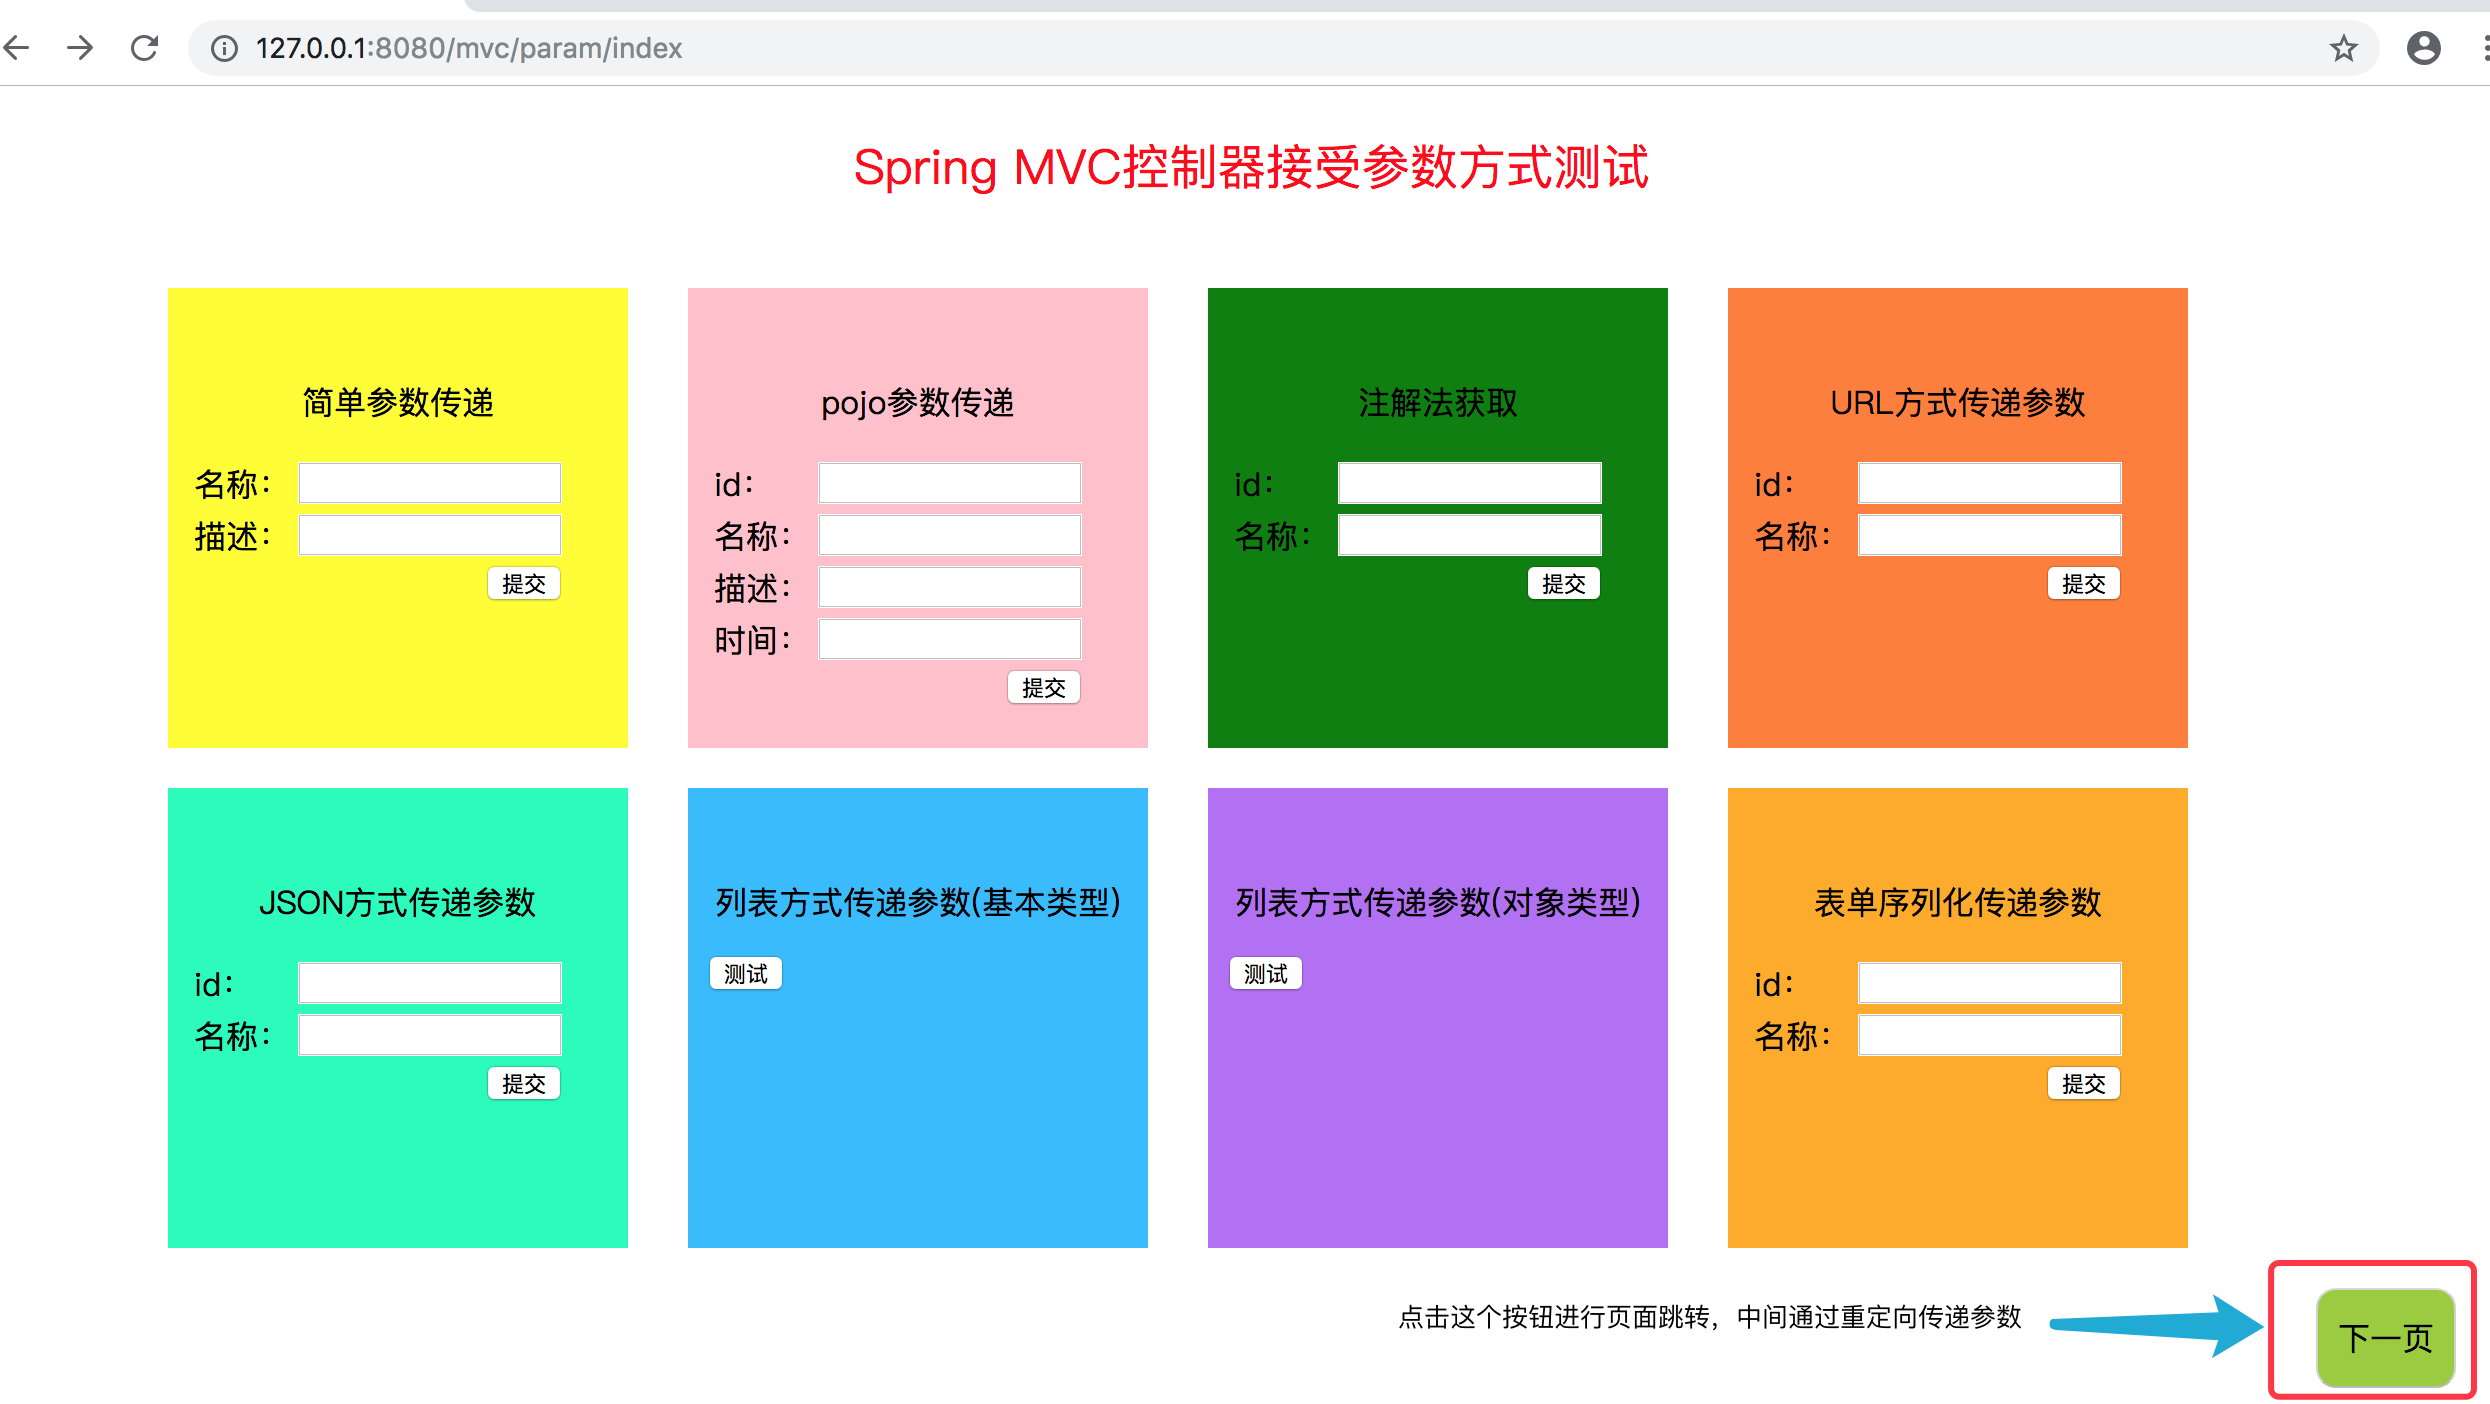Image resolution: width=2490 pixels, height=1404 pixels.
Task: Click the id field in 表单序列化传递参数
Action: (1990, 983)
